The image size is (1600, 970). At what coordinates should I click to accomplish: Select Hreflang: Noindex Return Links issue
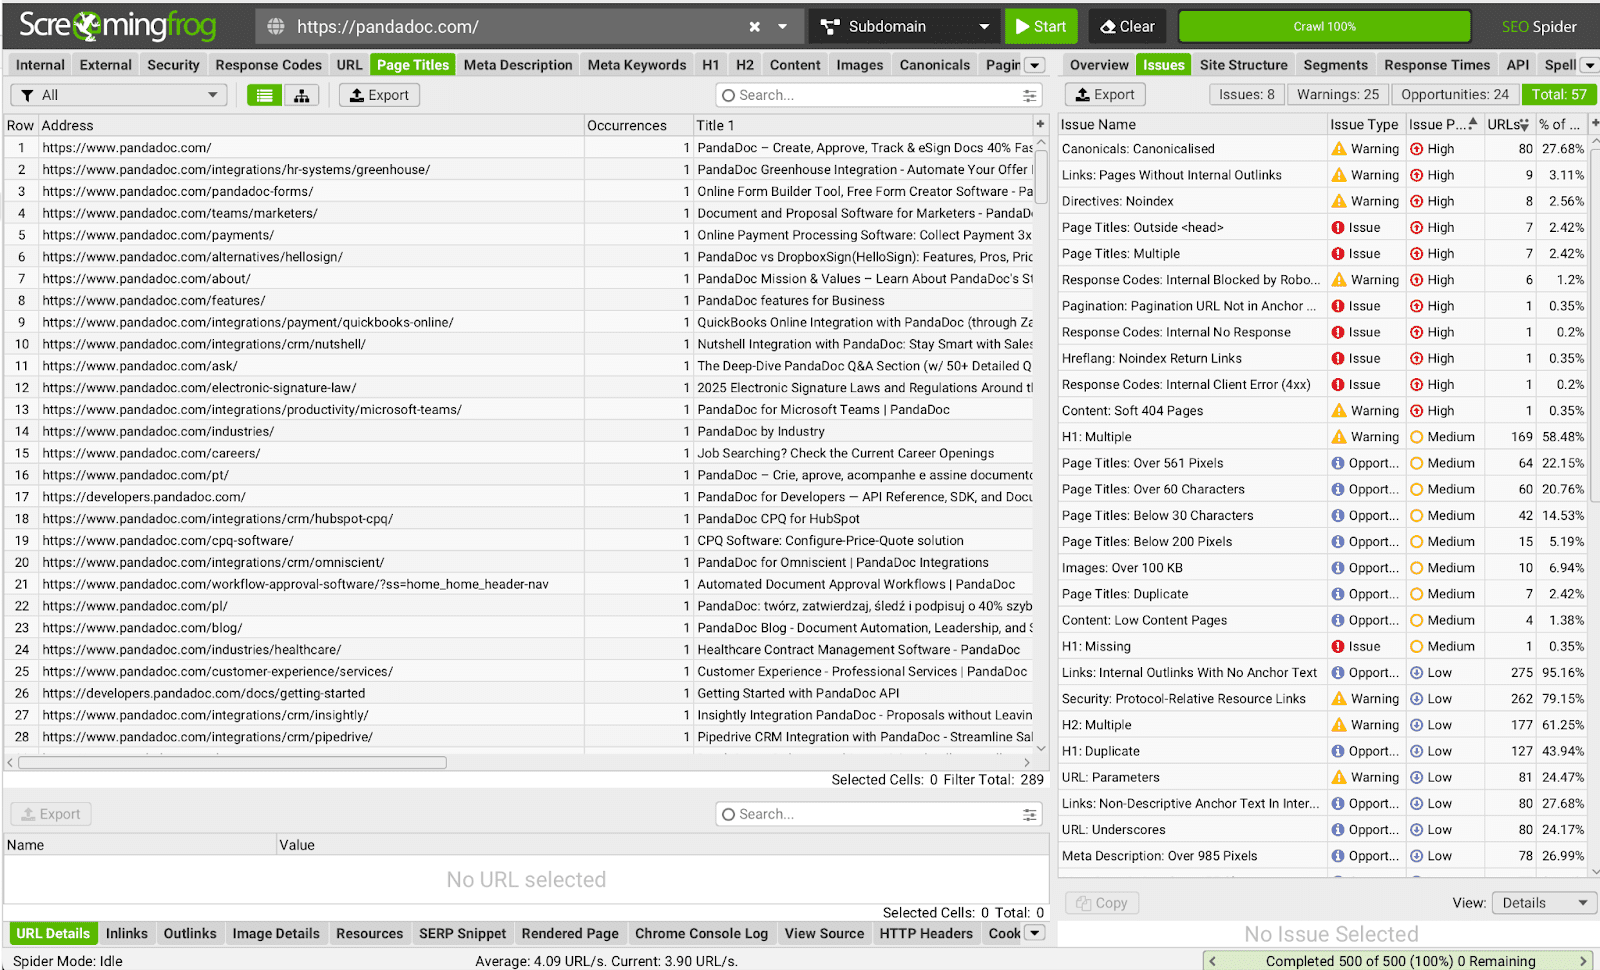[x=1323, y=358]
